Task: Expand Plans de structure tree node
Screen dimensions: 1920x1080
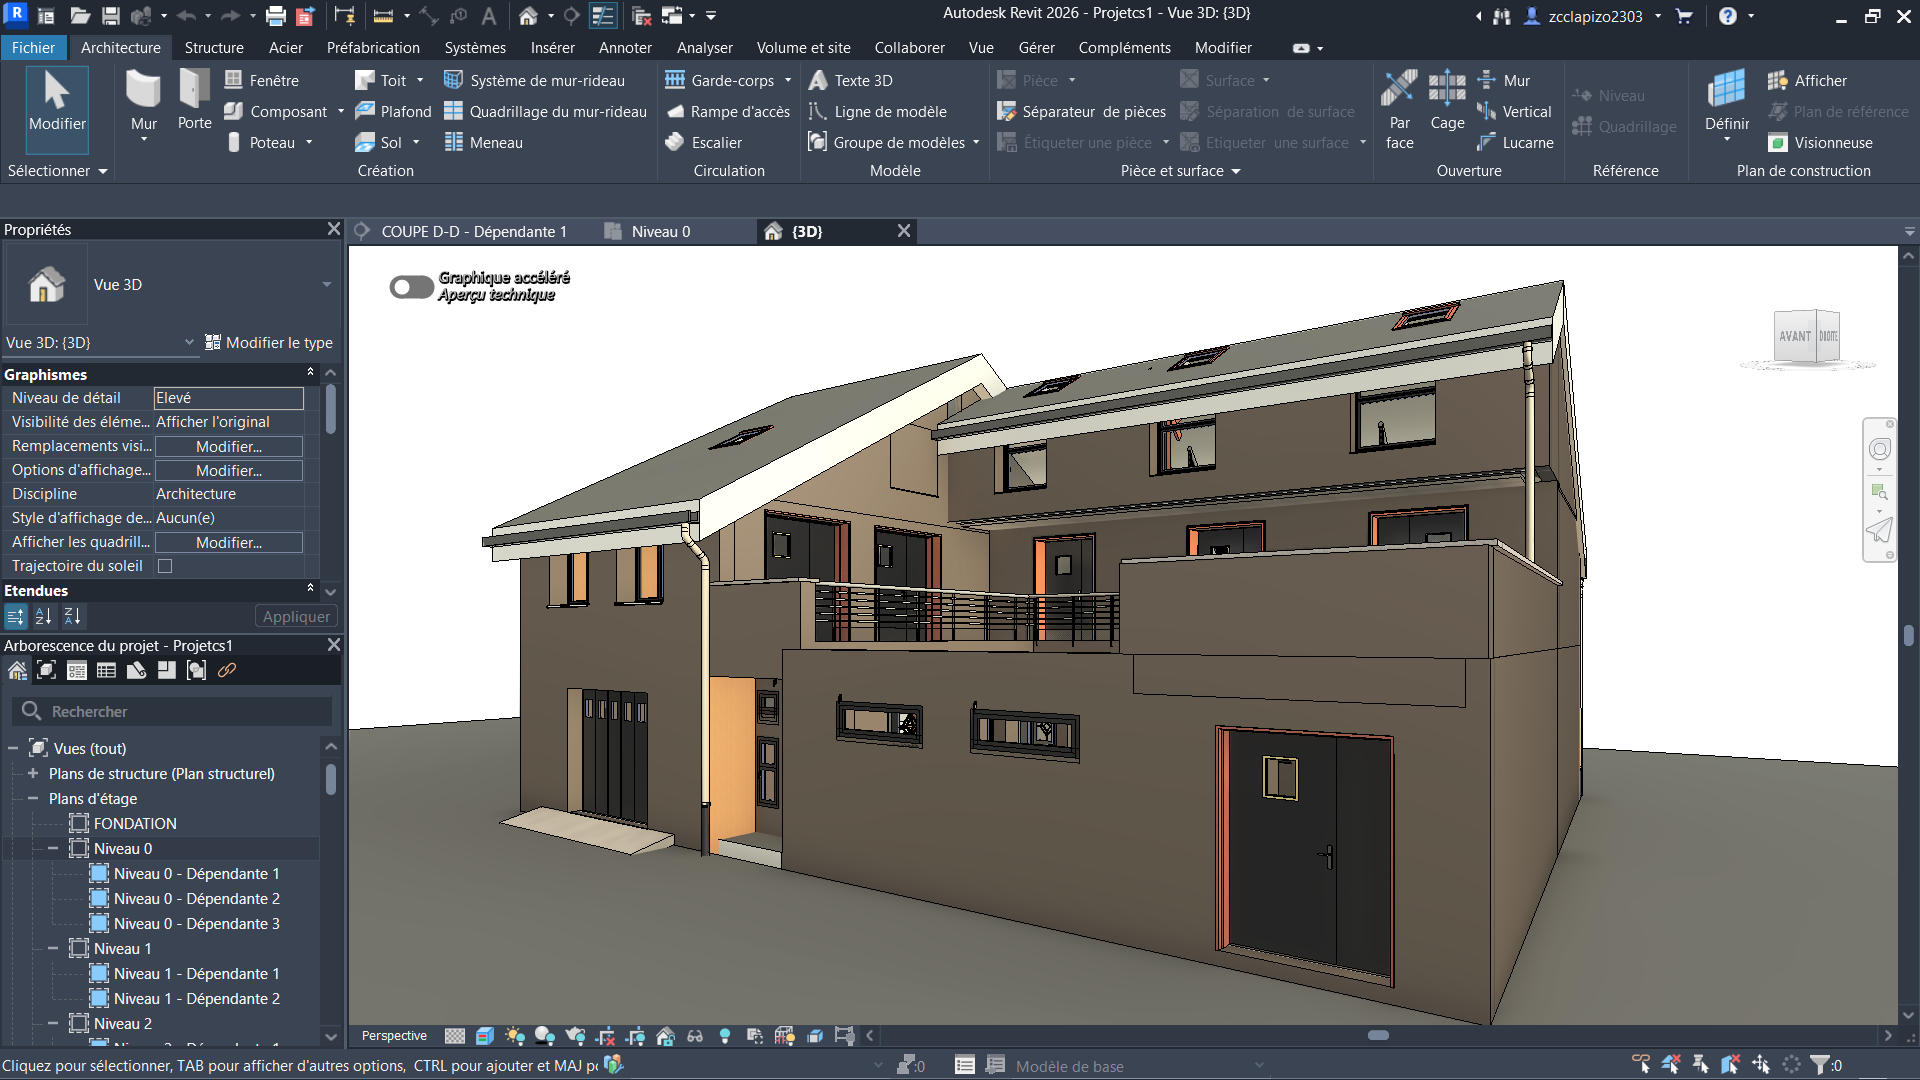Action: pyautogui.click(x=33, y=774)
